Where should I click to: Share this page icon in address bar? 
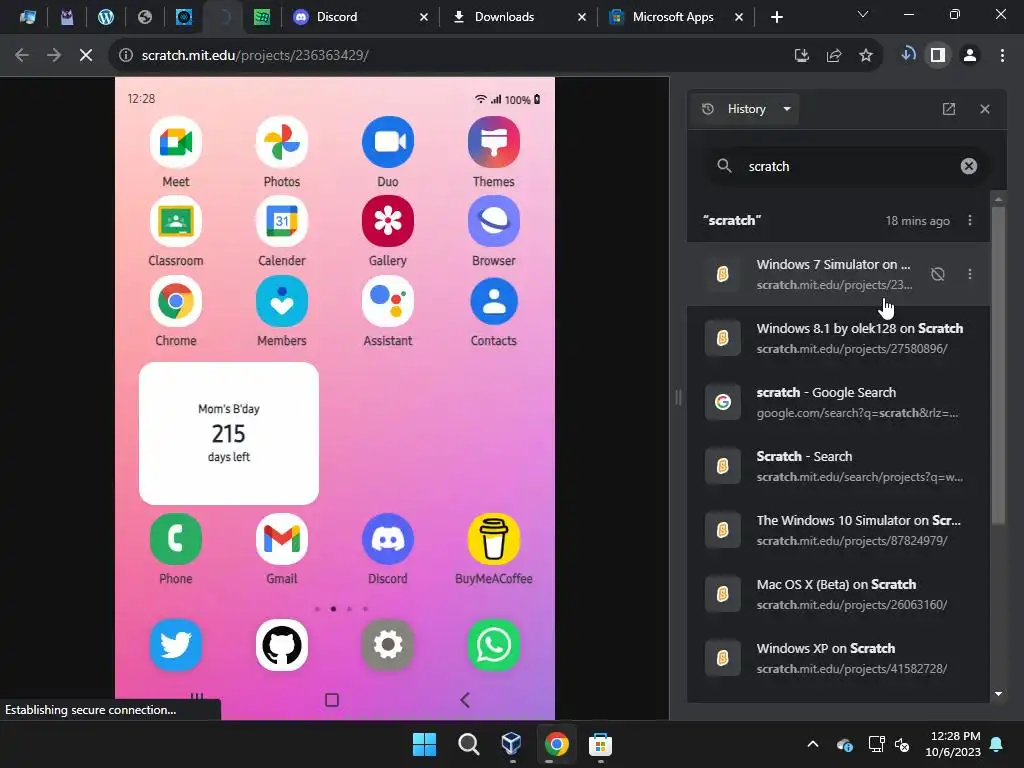tap(834, 56)
